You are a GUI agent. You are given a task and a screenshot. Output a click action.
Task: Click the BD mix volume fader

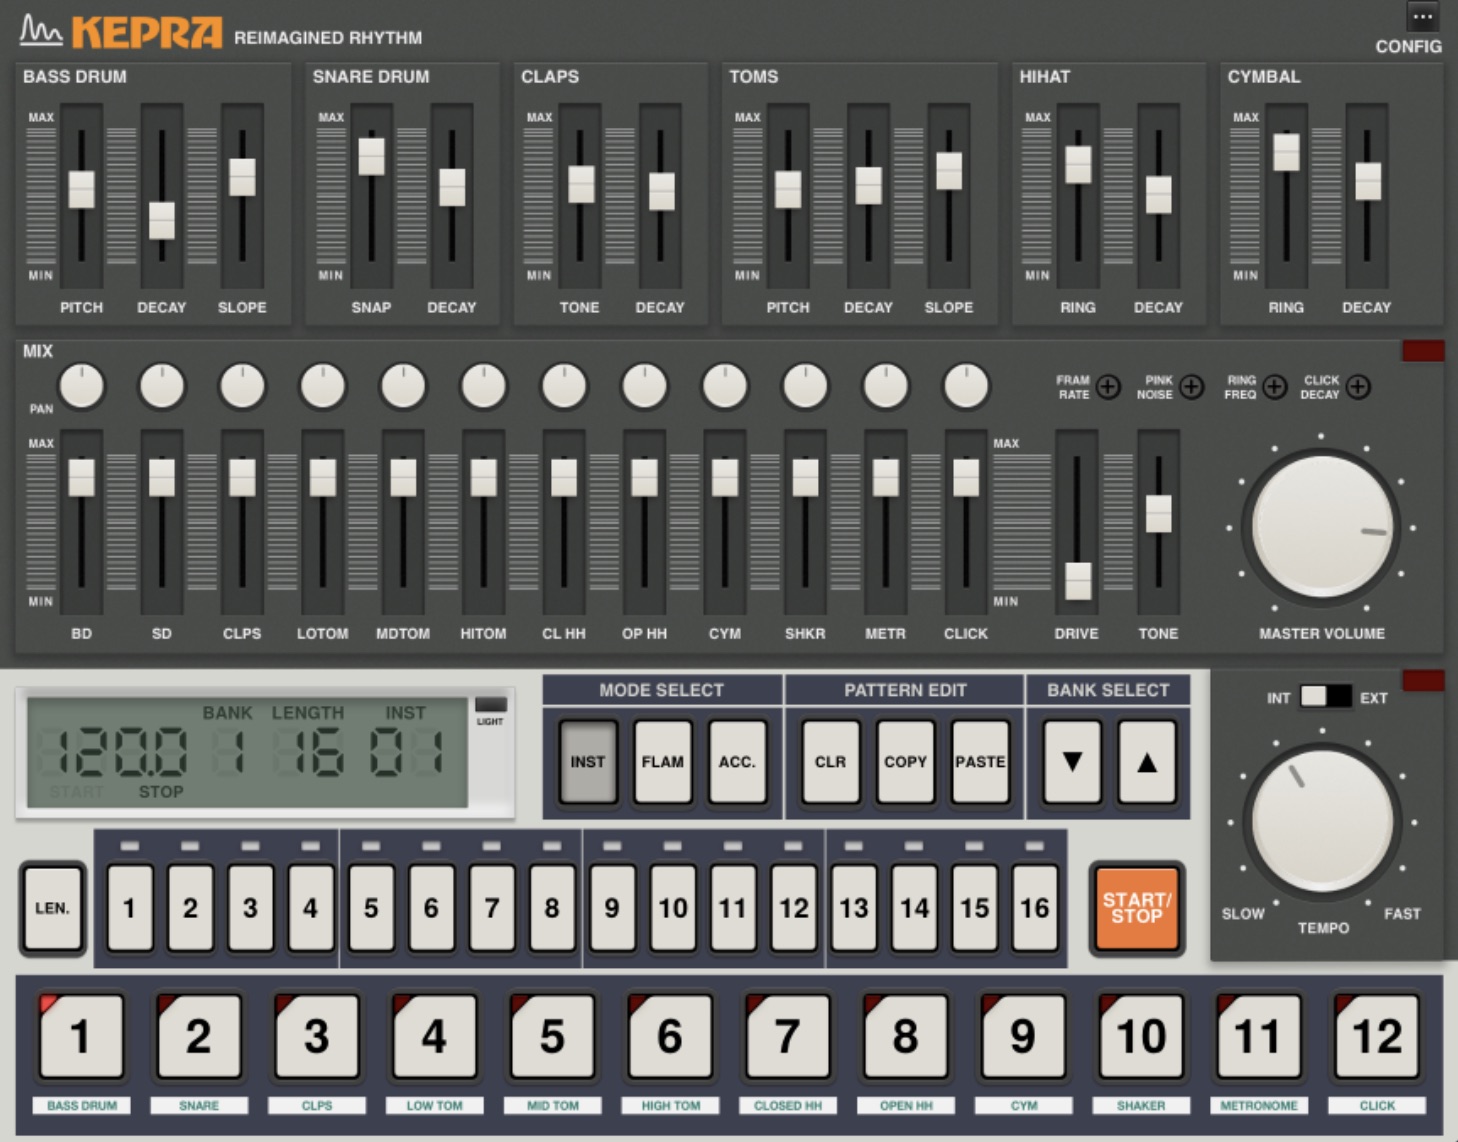[81, 478]
